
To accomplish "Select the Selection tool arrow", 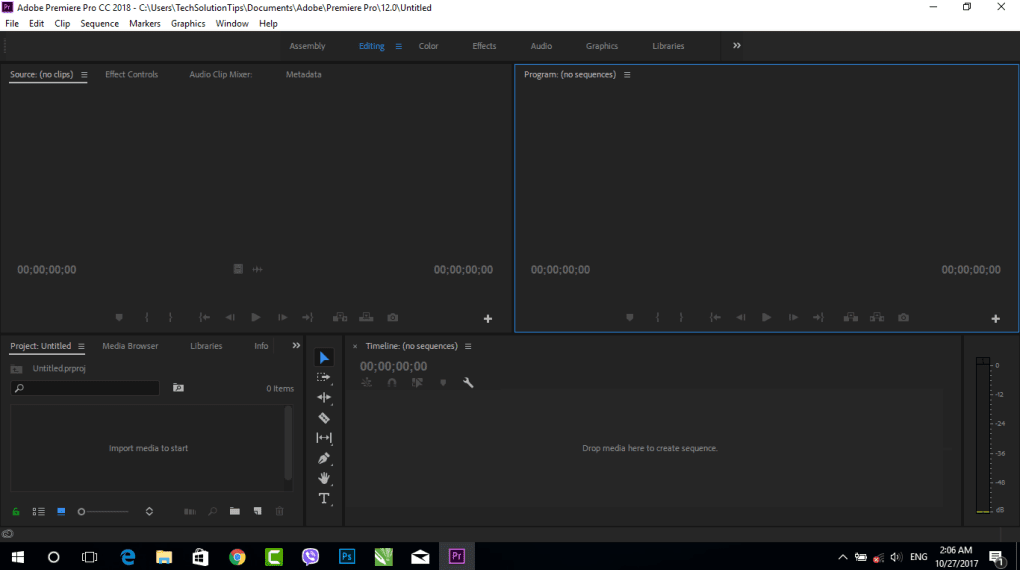I will click(x=324, y=357).
